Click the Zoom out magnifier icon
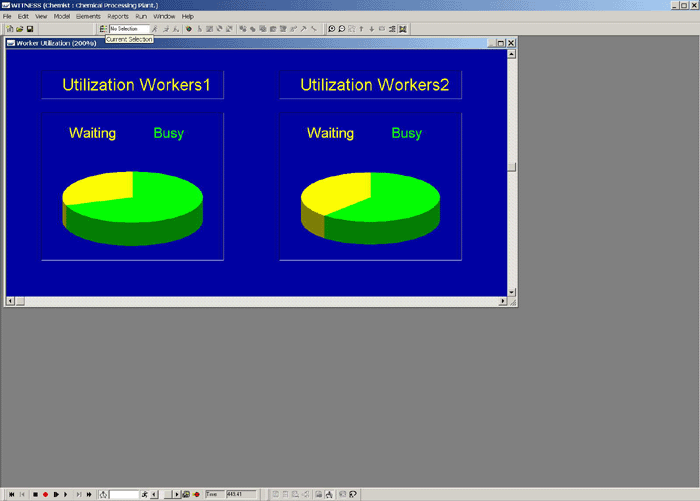 342,29
